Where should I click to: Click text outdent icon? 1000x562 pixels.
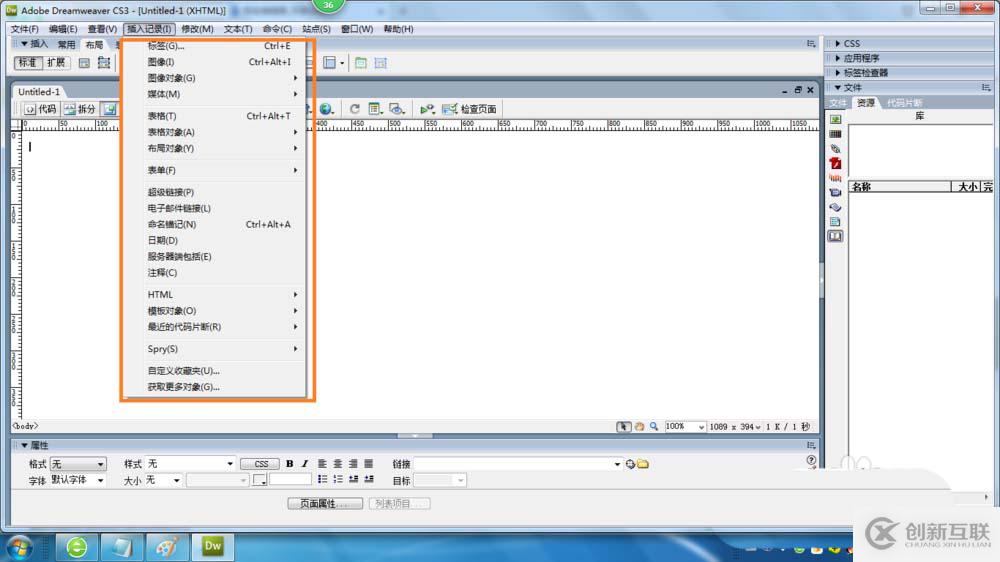[353, 480]
